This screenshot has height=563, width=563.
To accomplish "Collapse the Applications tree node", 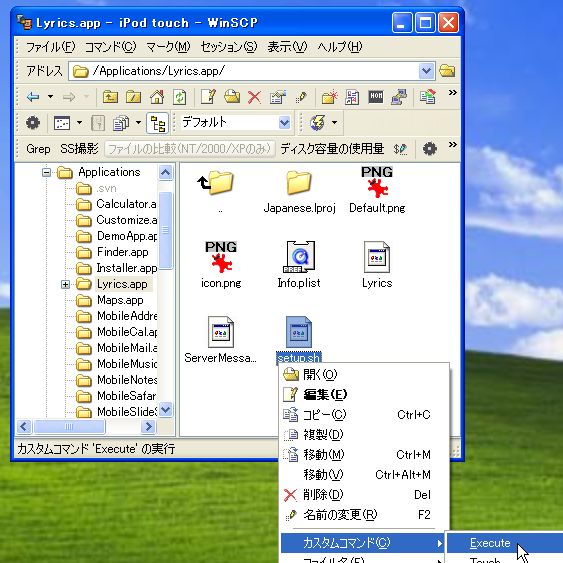I will tap(46, 173).
